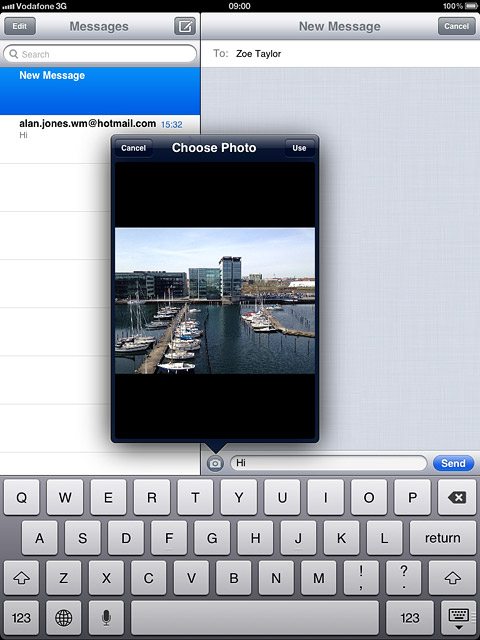Viewport: 480px width, 640px height.
Task: Select the New Message conversation row
Action: [100, 91]
